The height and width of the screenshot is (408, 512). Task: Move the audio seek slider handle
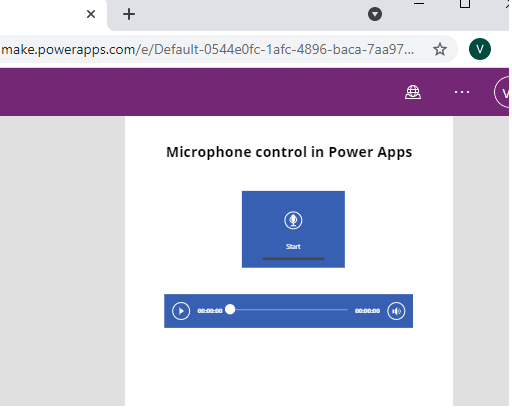pos(230,309)
